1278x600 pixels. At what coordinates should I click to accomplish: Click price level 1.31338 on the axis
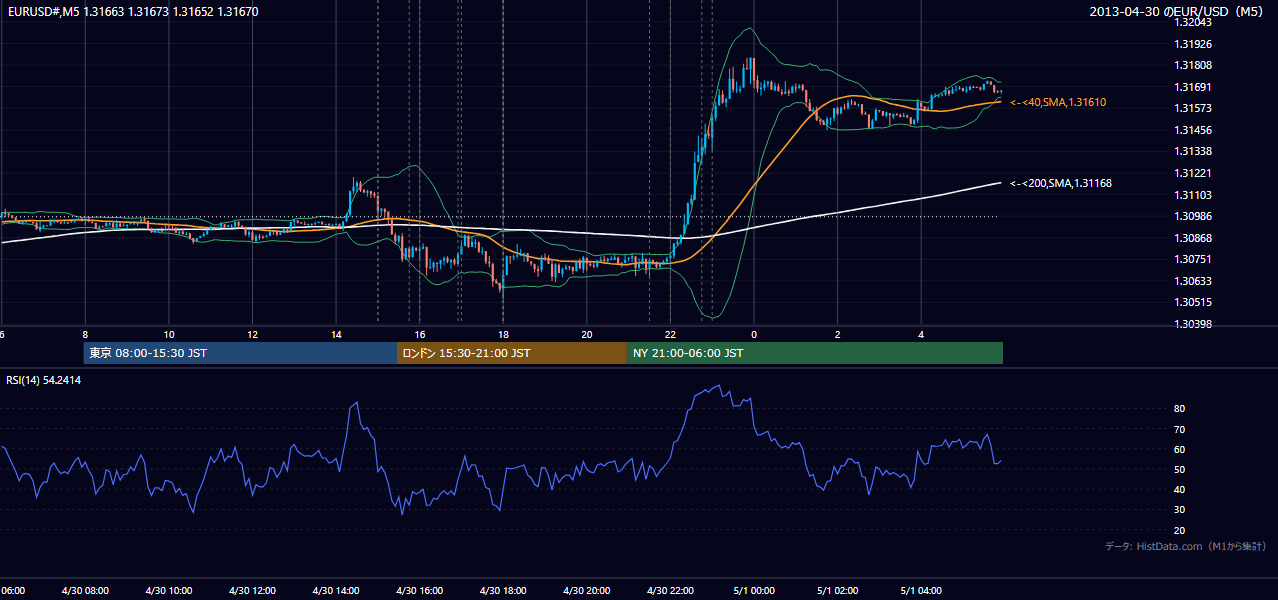(1193, 151)
